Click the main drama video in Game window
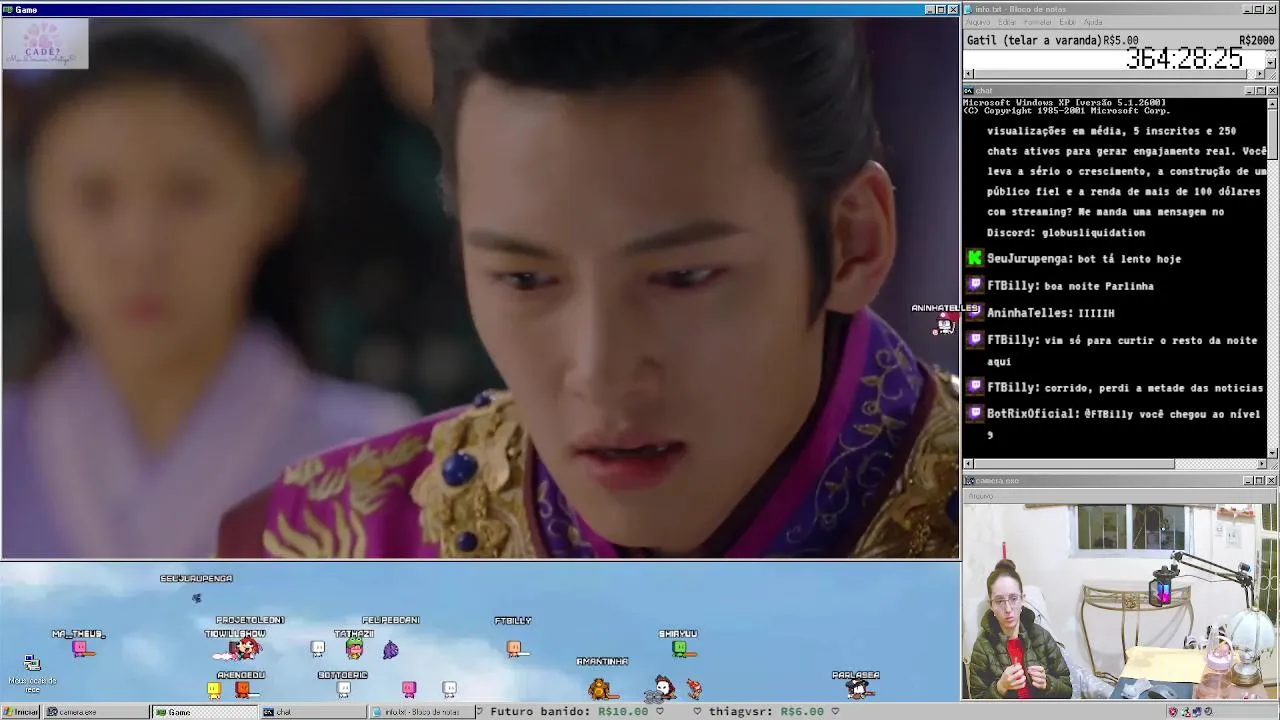This screenshot has height=720, width=1280. click(480, 288)
